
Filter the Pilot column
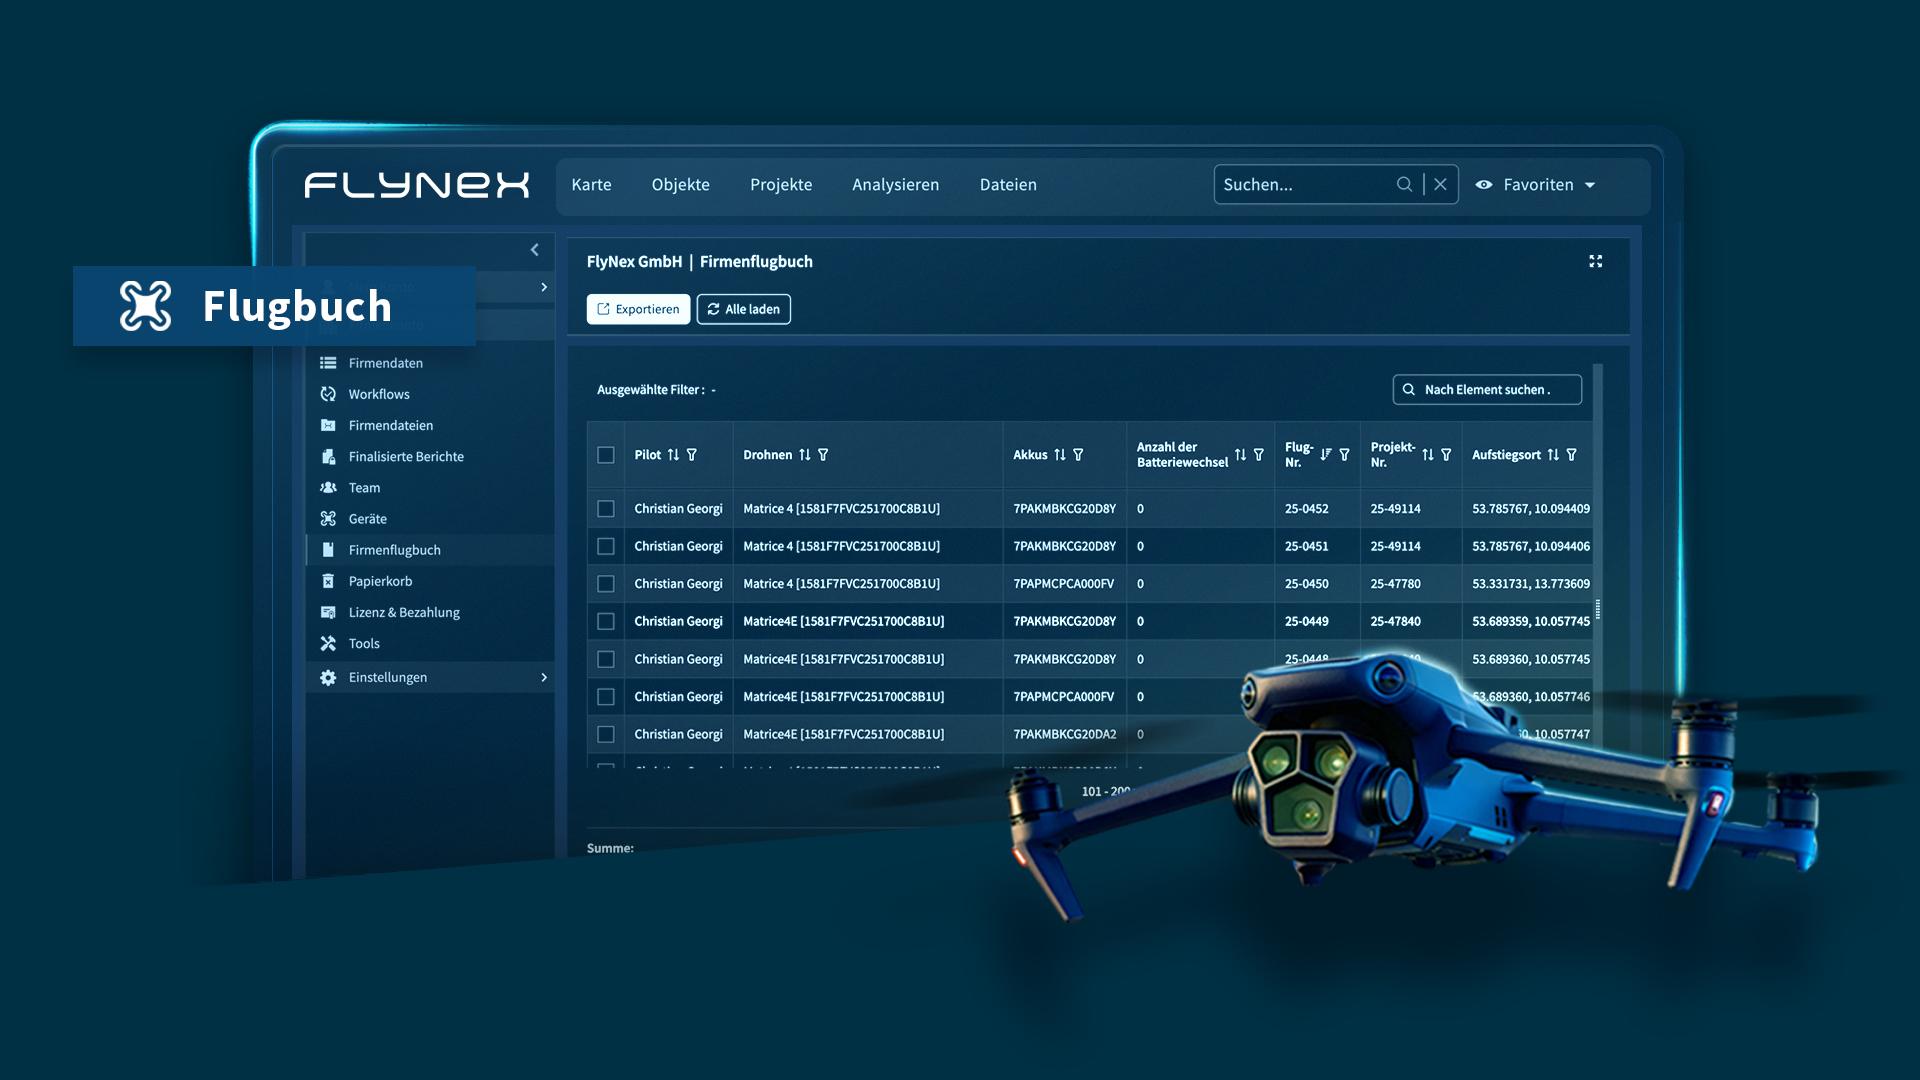tap(692, 455)
